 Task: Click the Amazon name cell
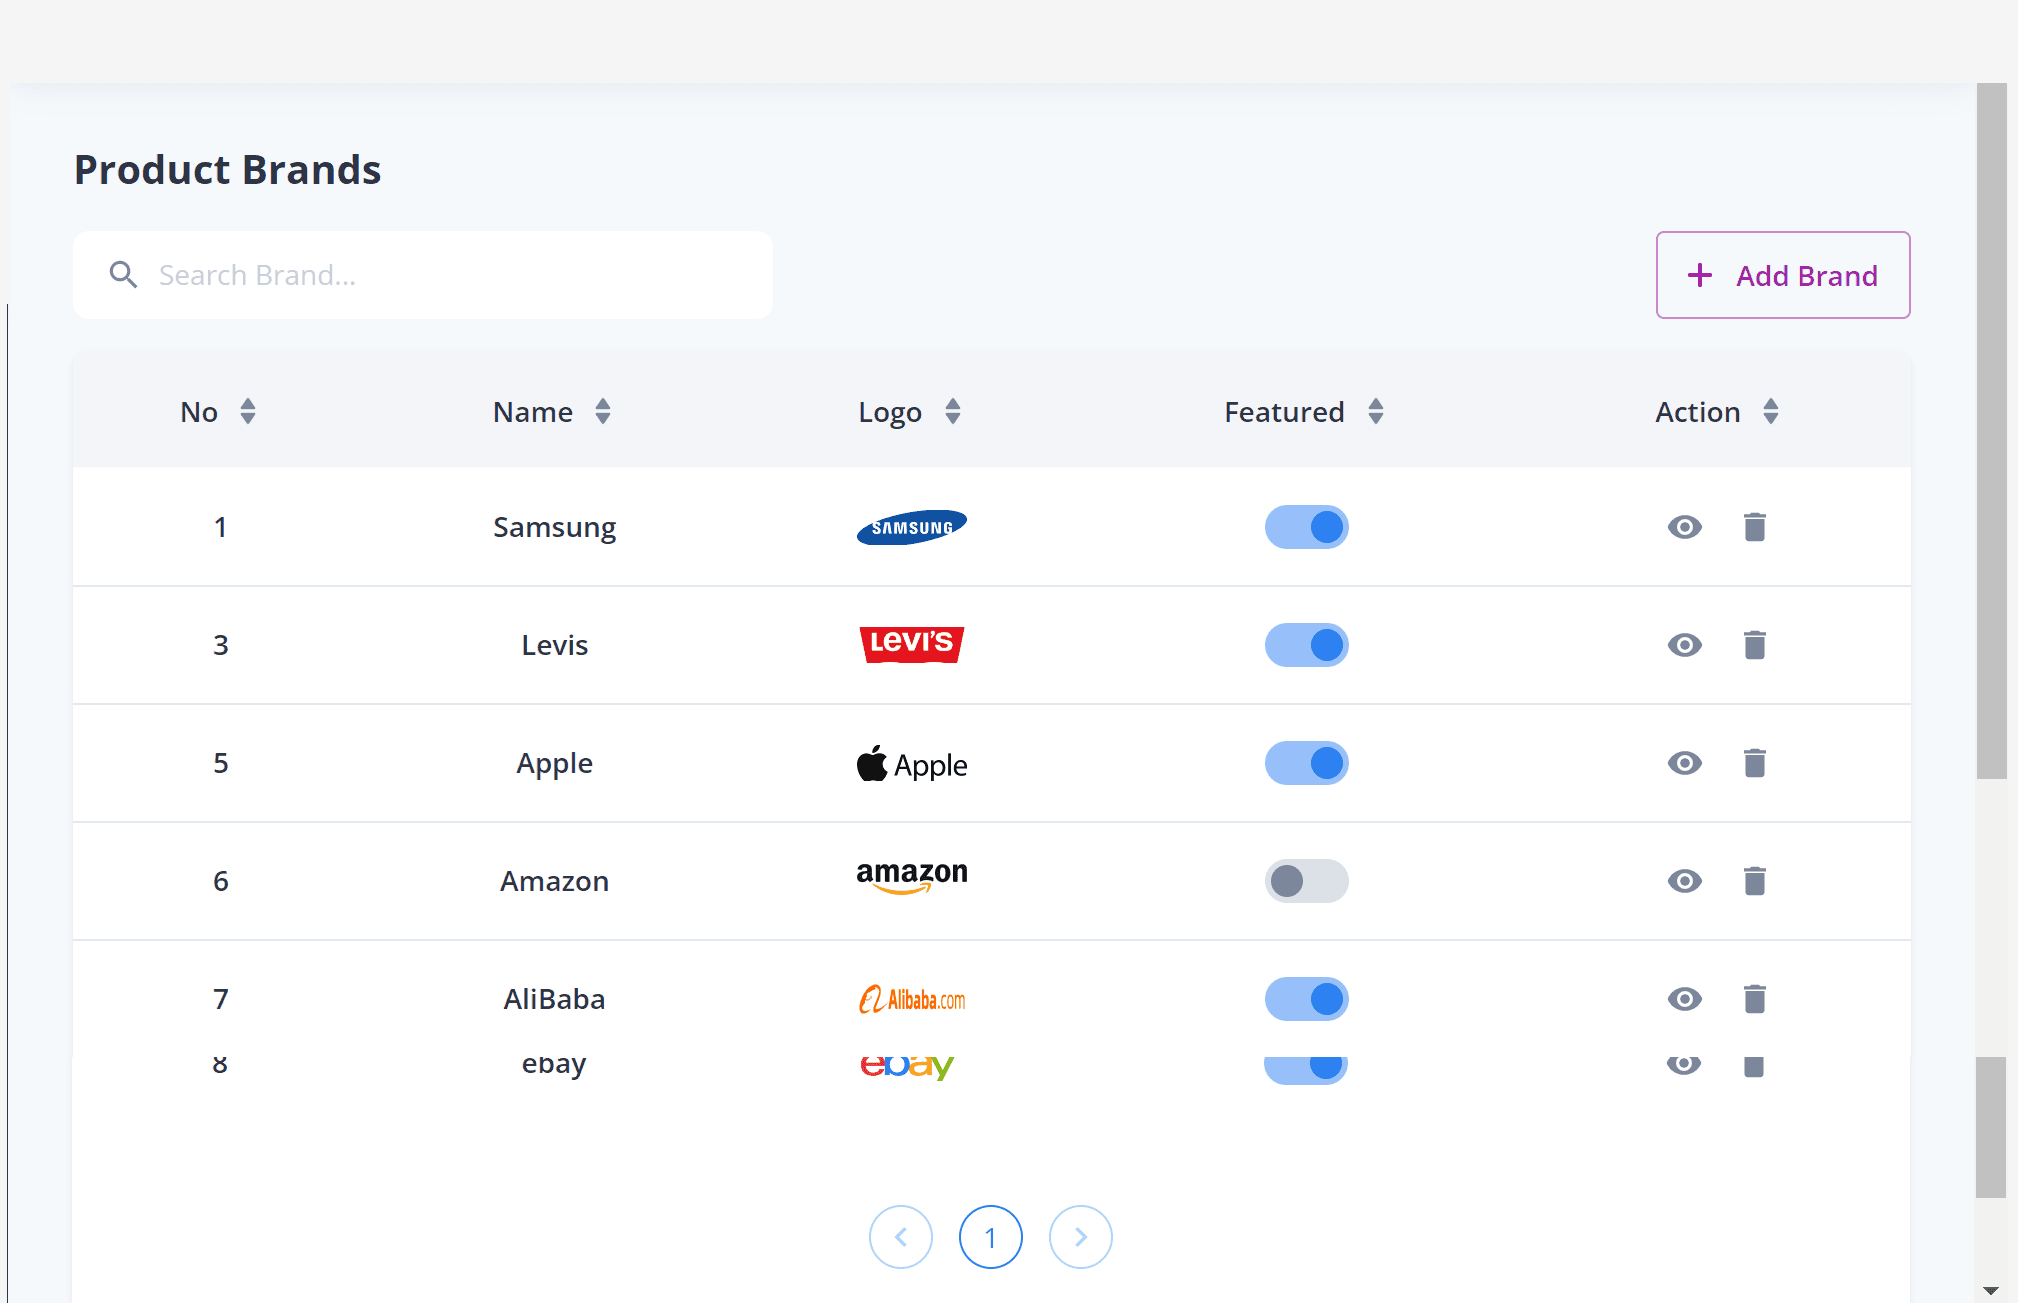tap(555, 881)
